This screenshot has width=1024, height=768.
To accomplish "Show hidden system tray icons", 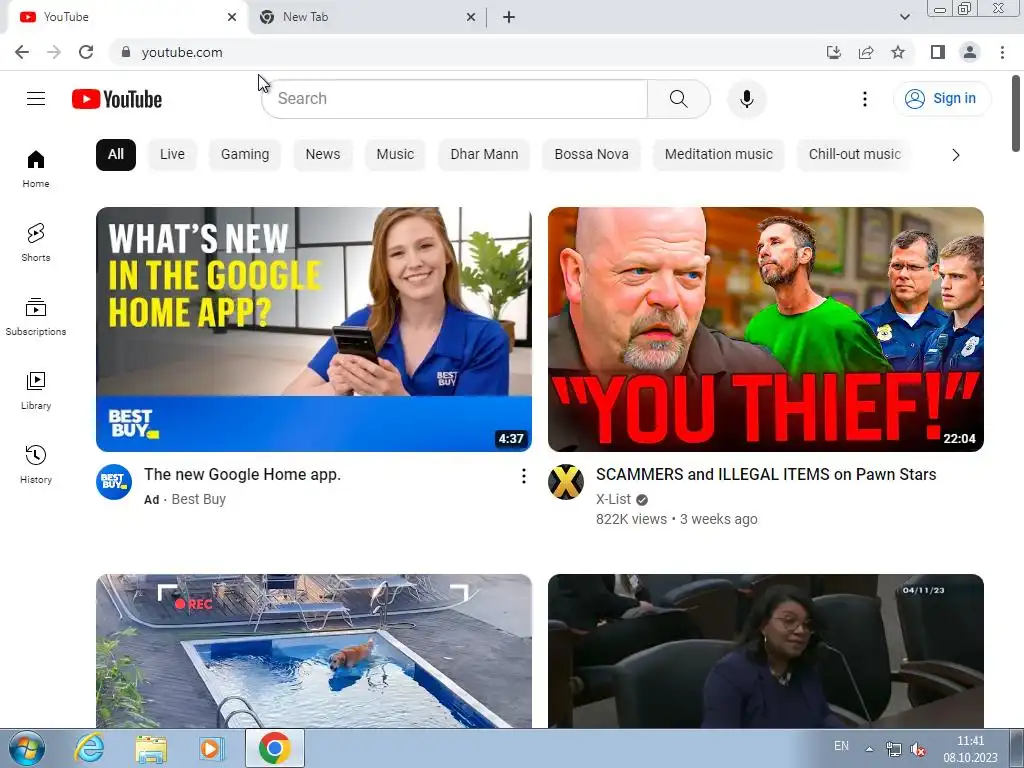I will click(869, 749).
